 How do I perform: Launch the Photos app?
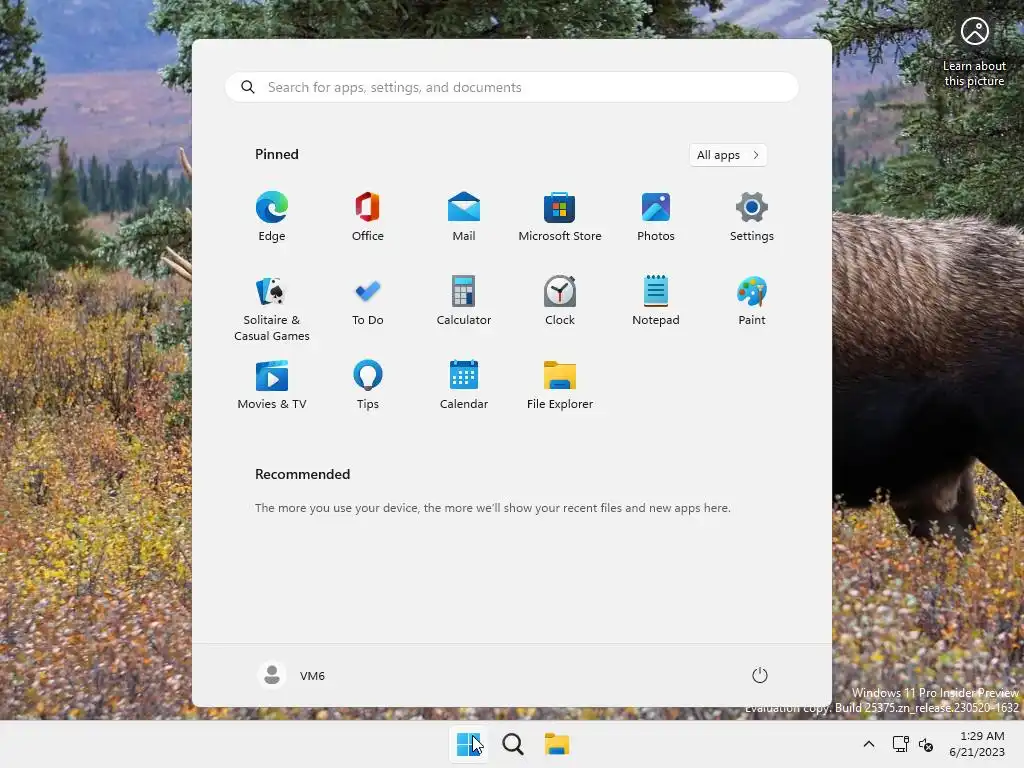tap(656, 217)
